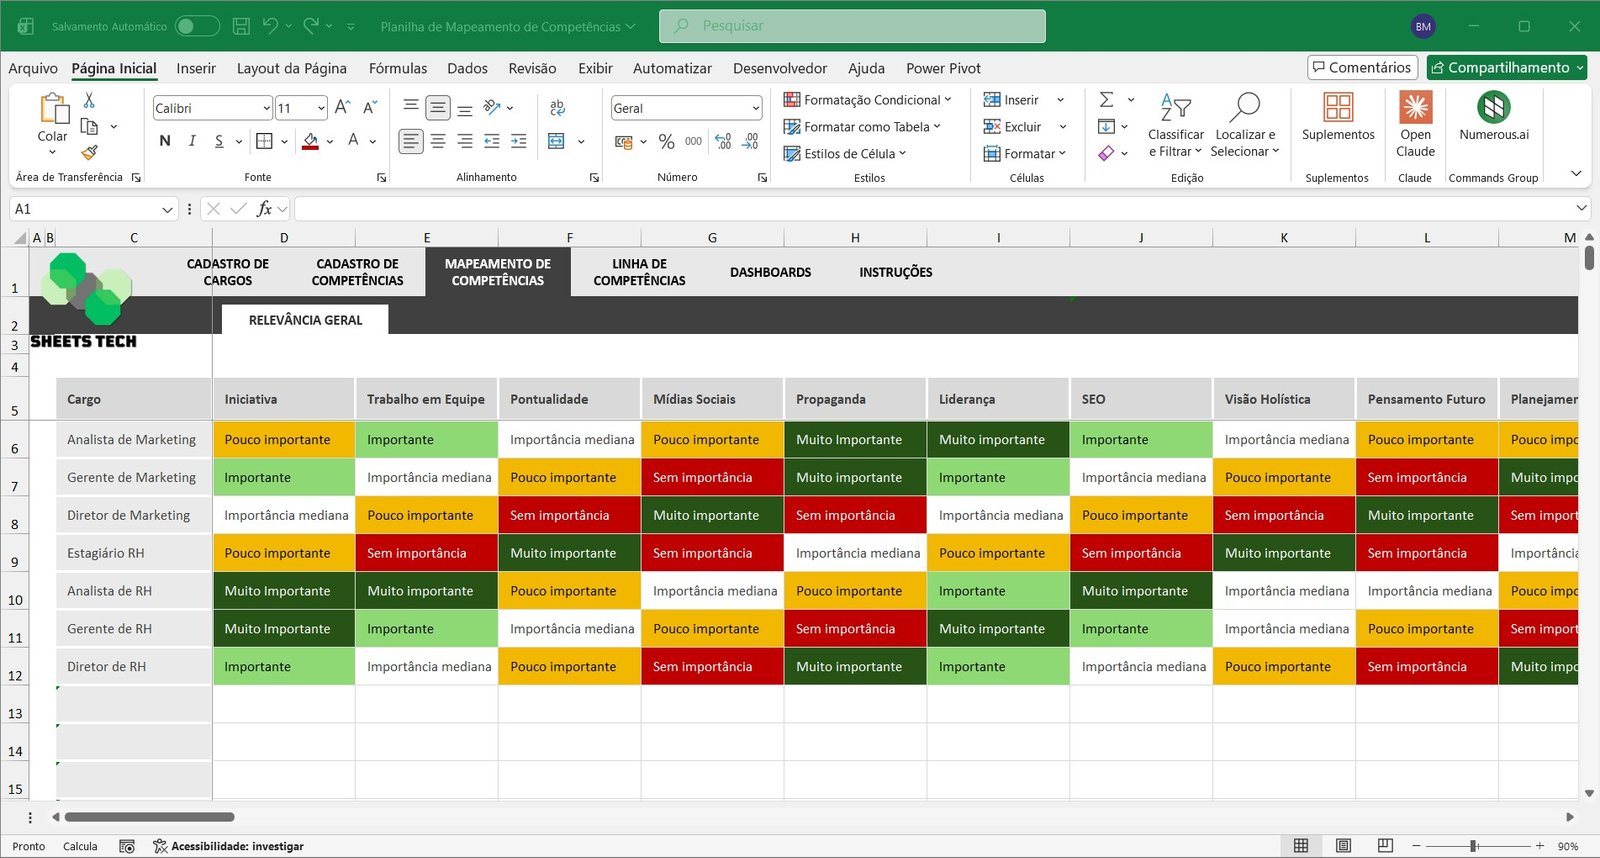
Task: Click the Wrap Text icon
Action: 557,107
